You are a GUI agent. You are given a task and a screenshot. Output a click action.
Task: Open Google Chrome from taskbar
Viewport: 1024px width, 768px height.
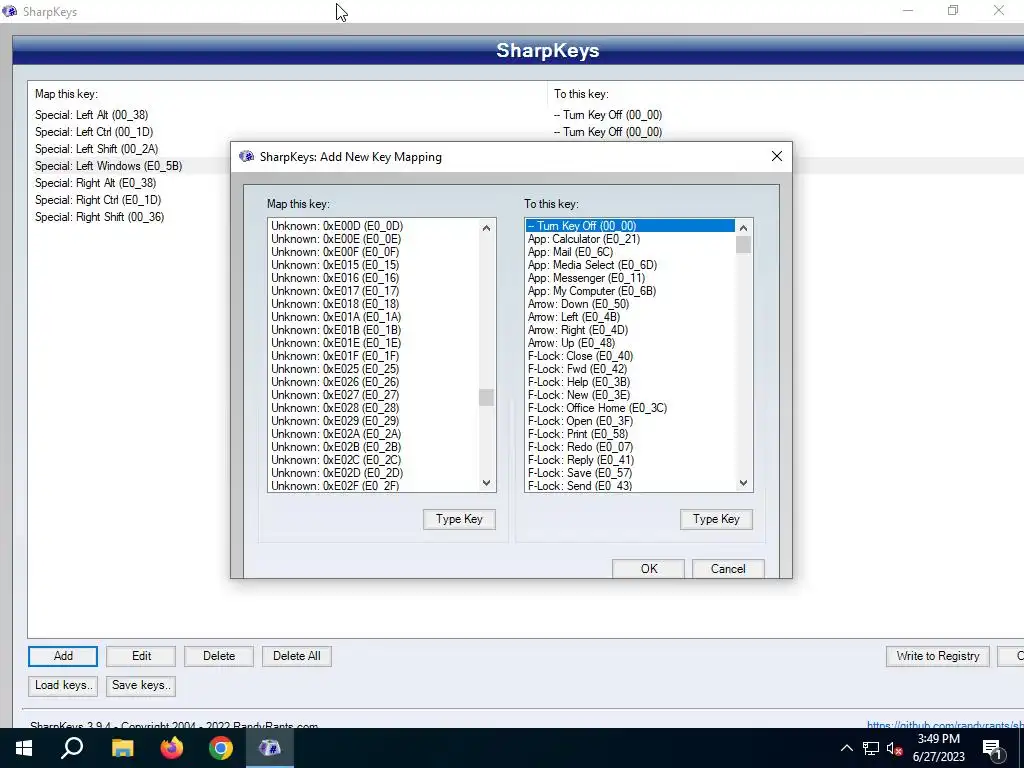click(x=221, y=748)
